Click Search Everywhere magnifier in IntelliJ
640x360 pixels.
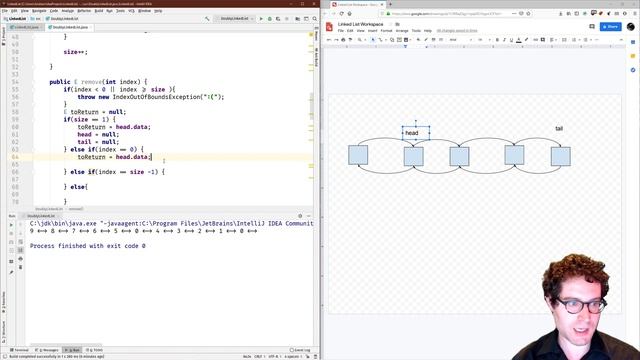click(315, 19)
